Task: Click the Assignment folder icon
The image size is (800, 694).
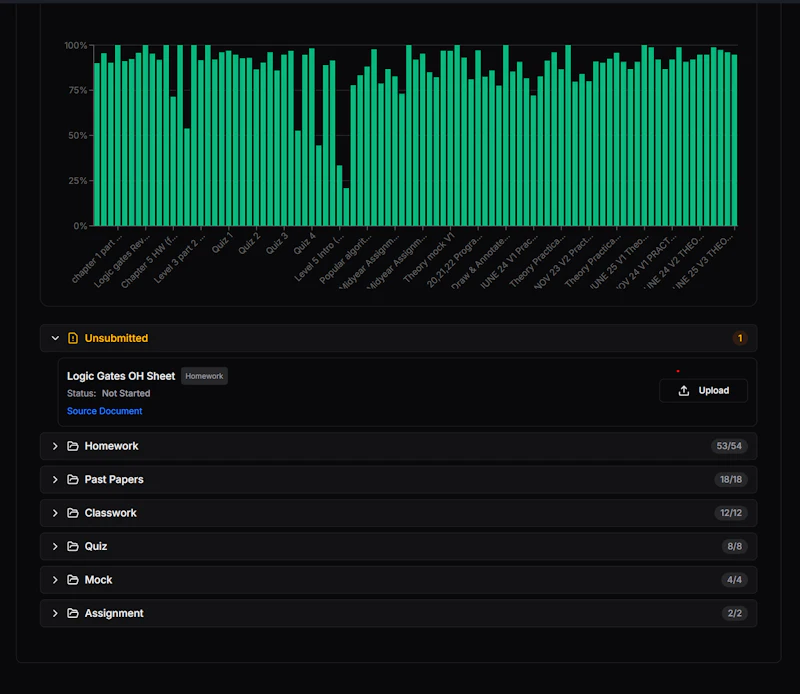Action: (73, 613)
